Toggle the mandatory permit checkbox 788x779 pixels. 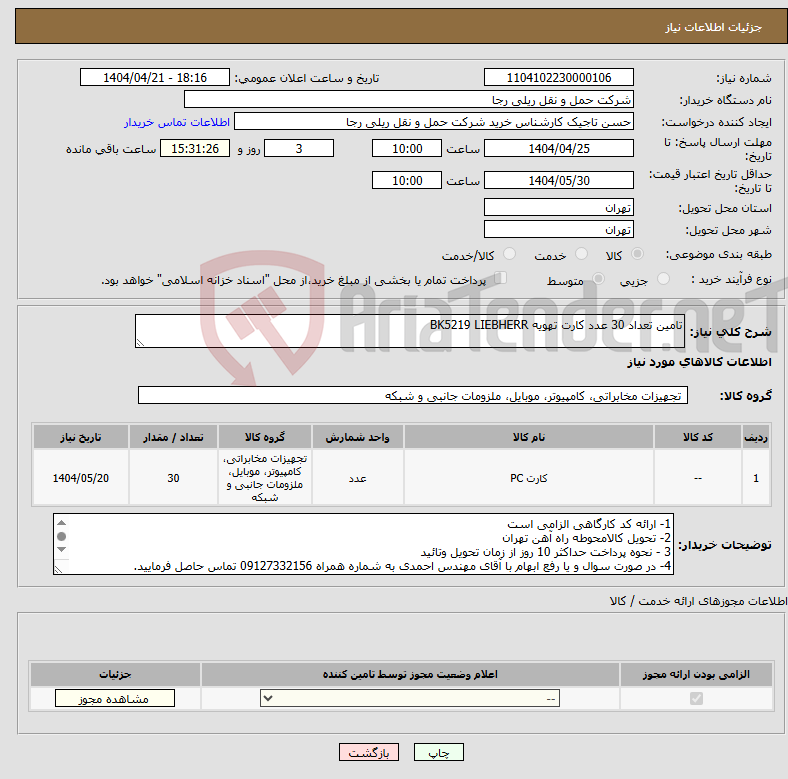(x=696, y=698)
